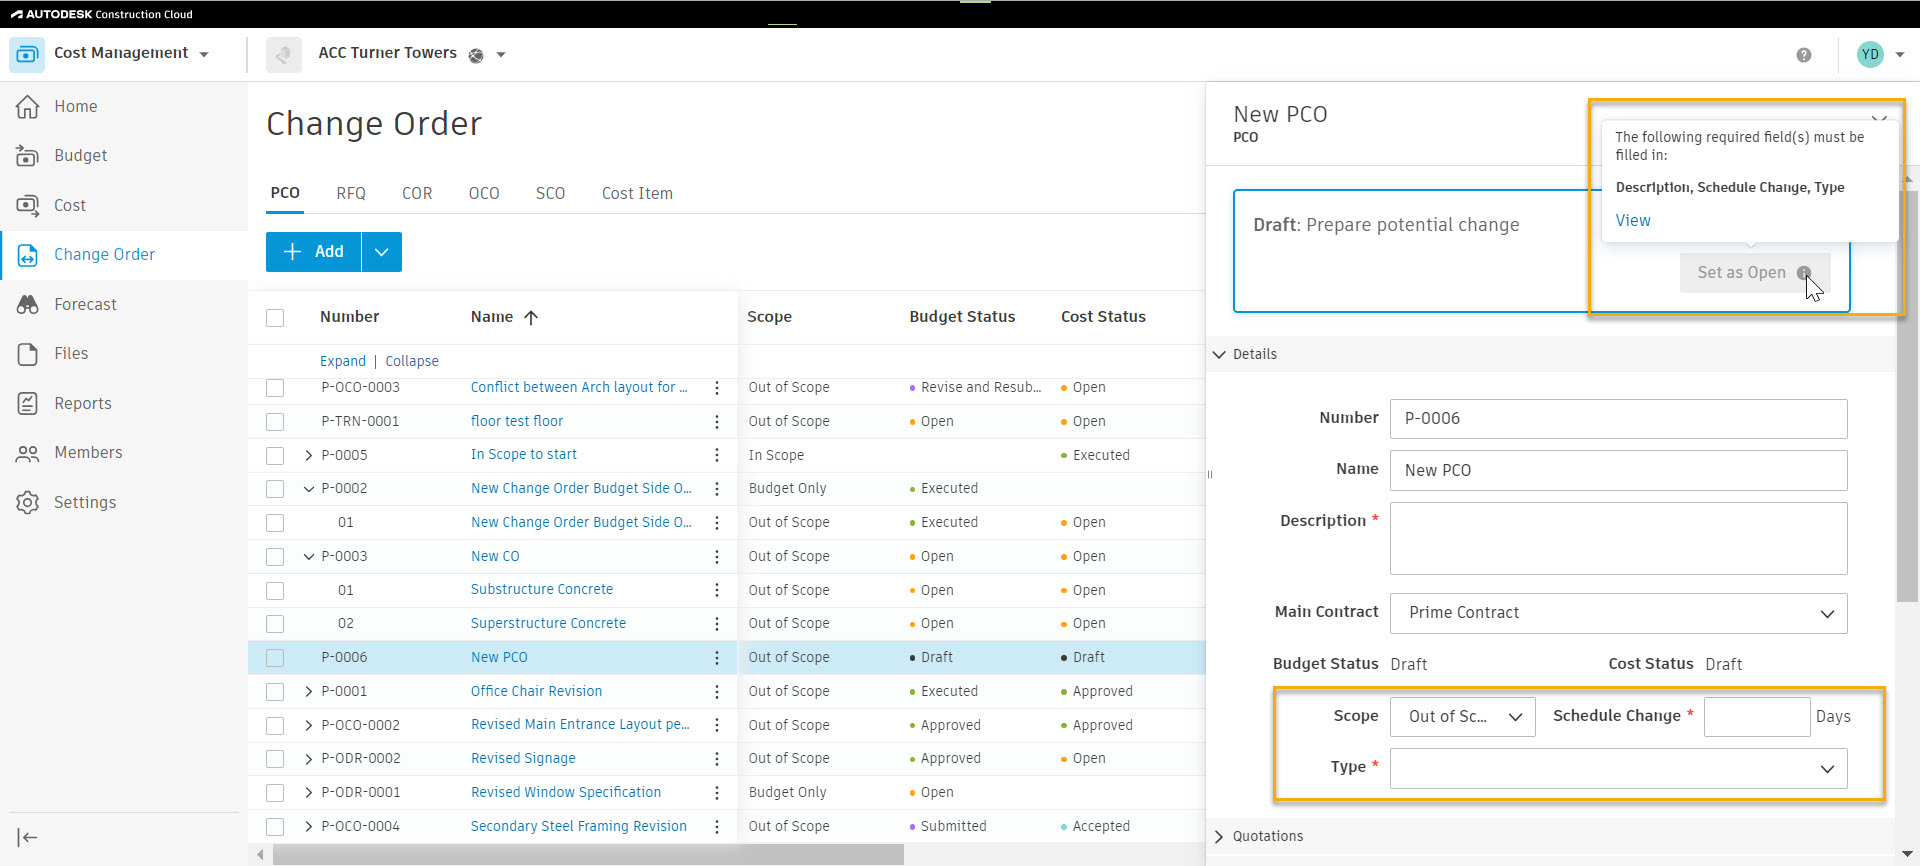
Task: Check the P-0005 row checkbox
Action: click(x=275, y=456)
